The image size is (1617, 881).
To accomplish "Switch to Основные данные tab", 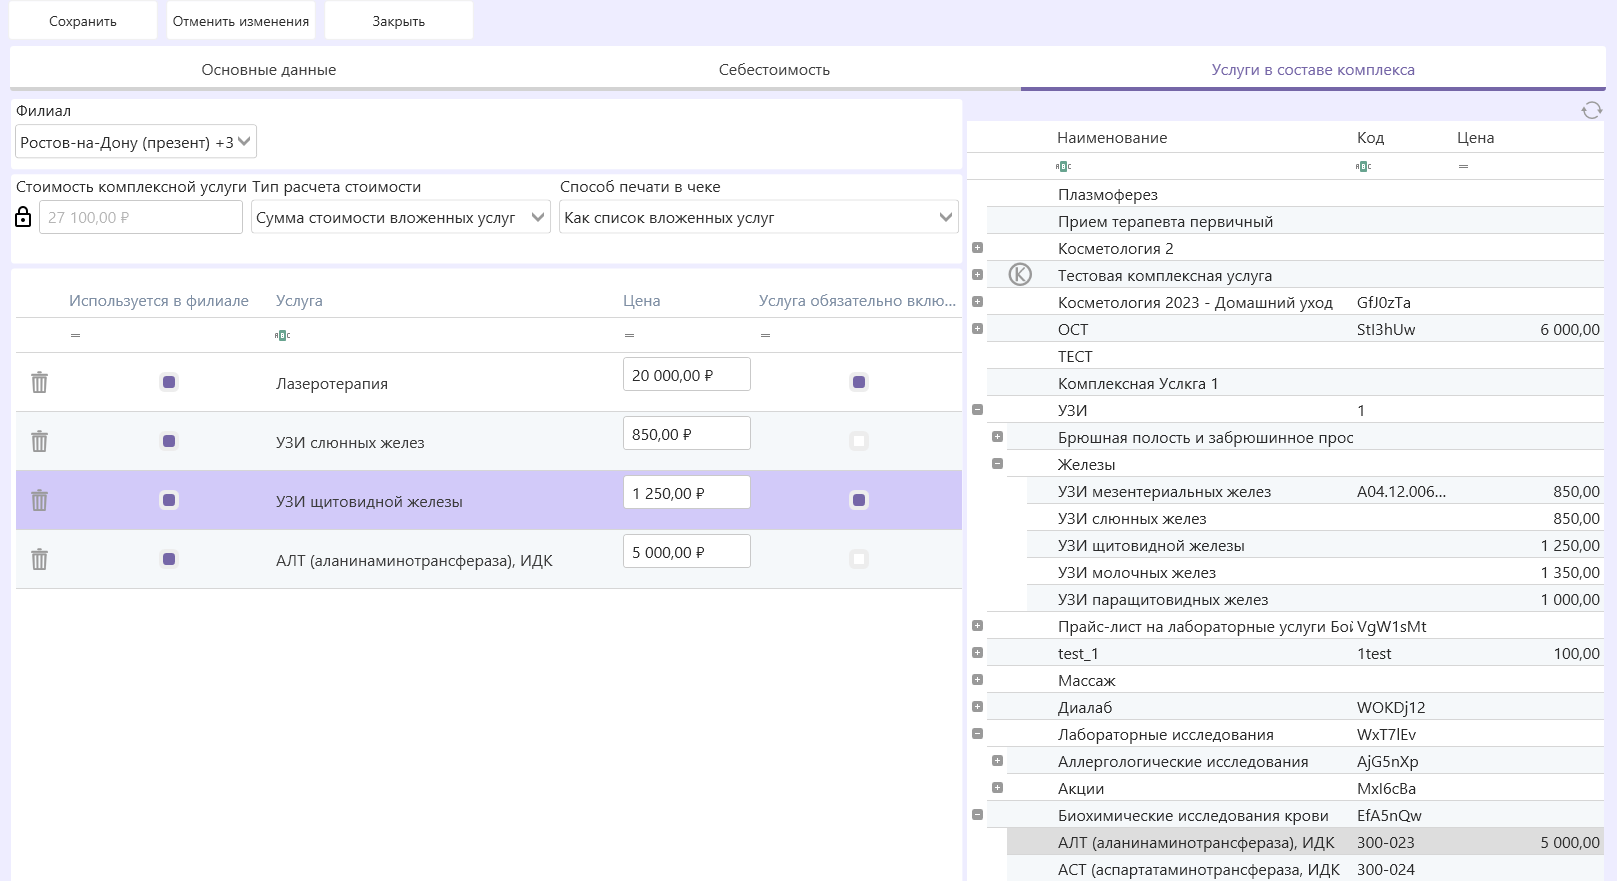I will [268, 70].
